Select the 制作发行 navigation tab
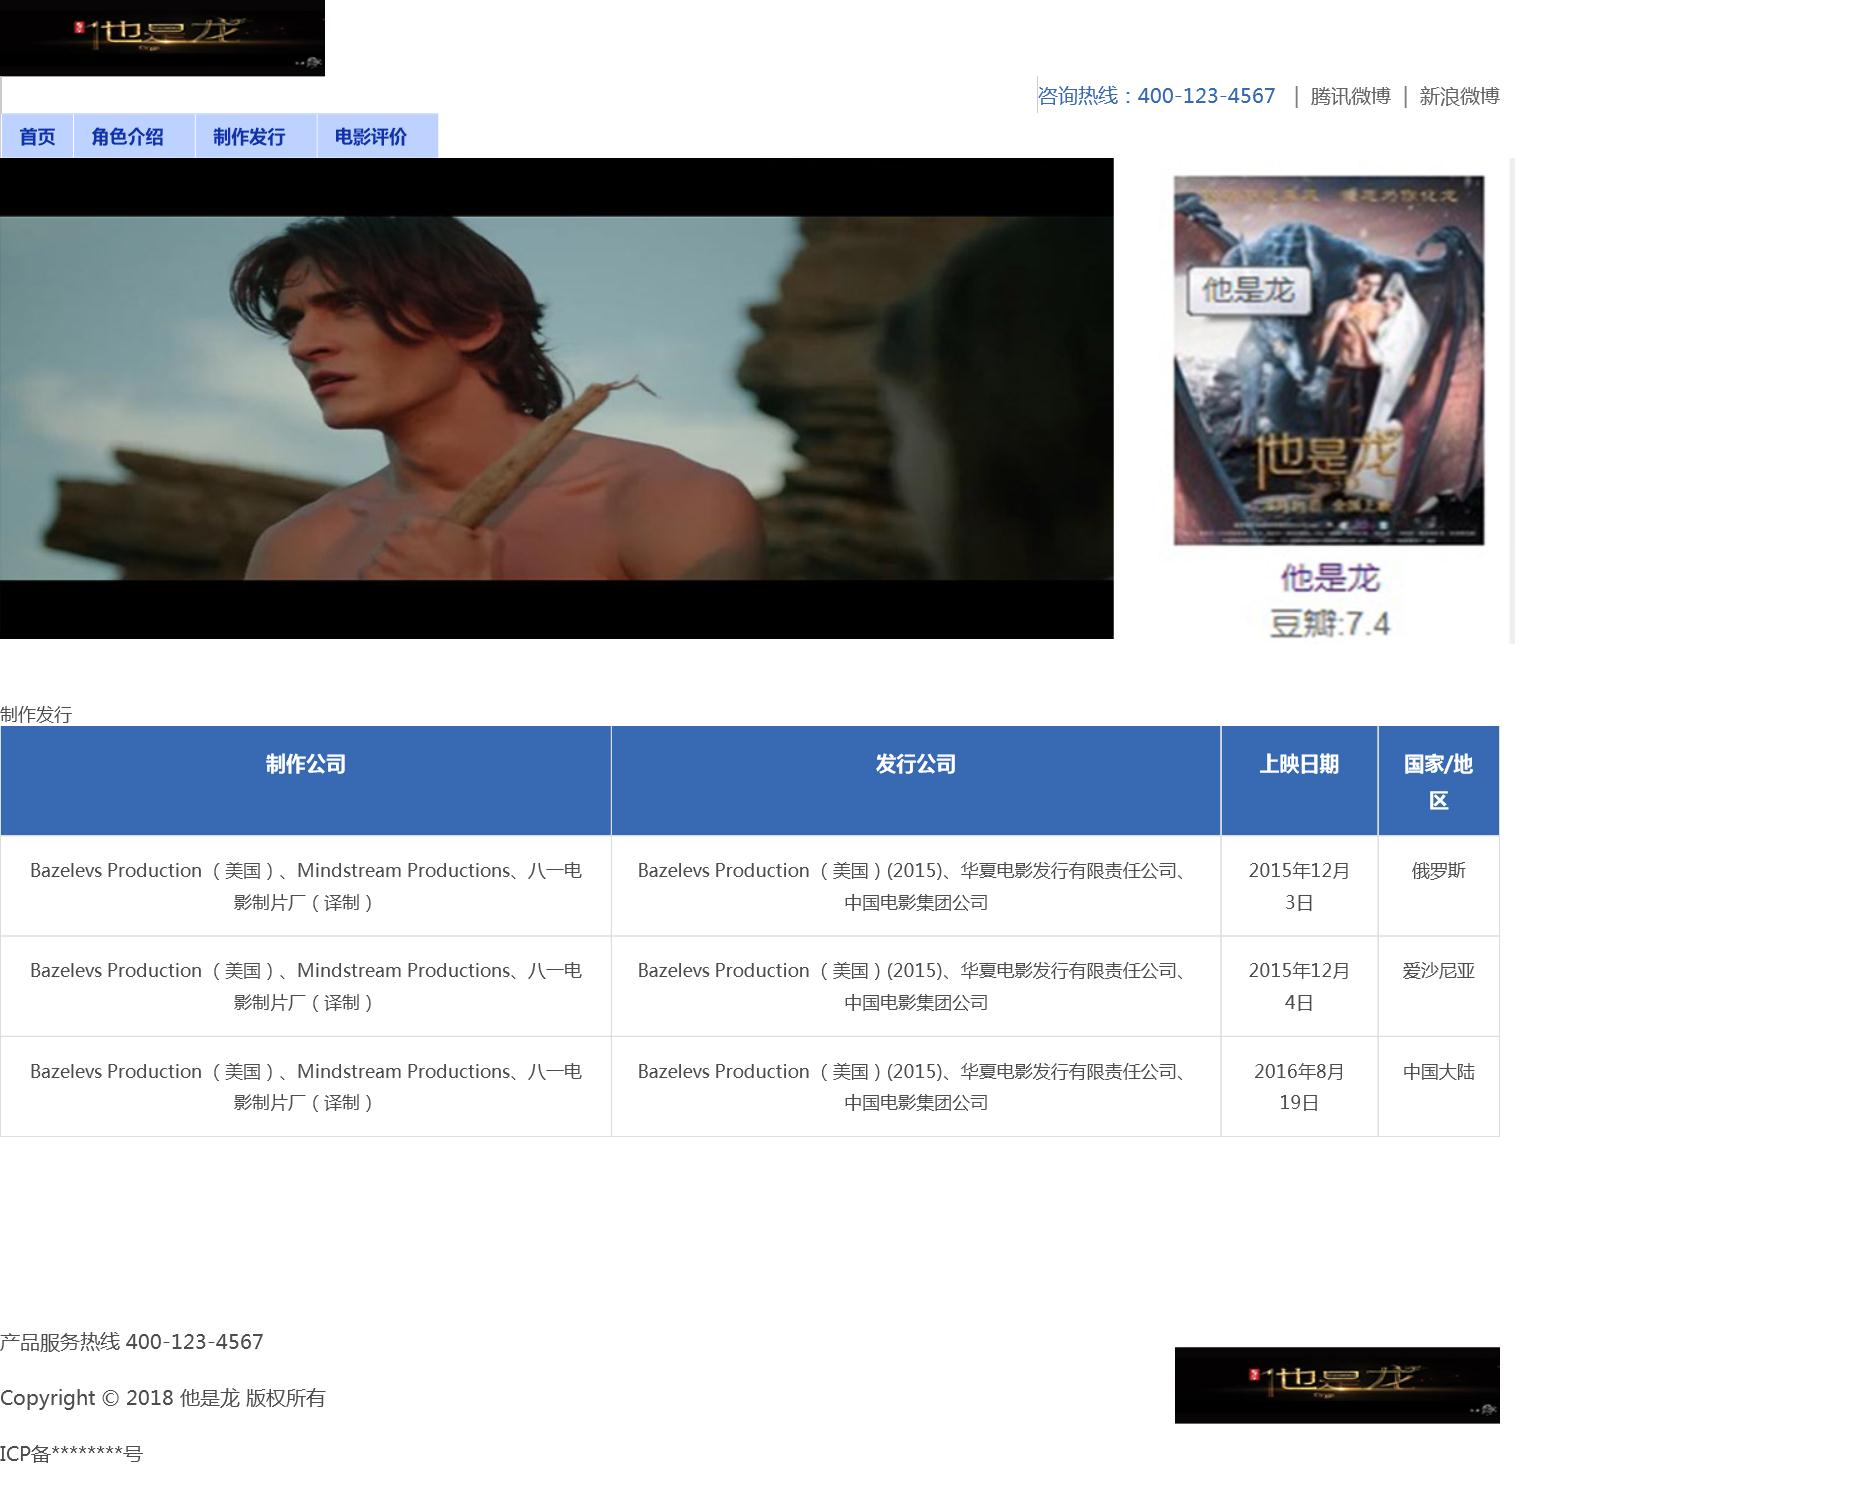This screenshot has width=1856, height=1510. [249, 136]
